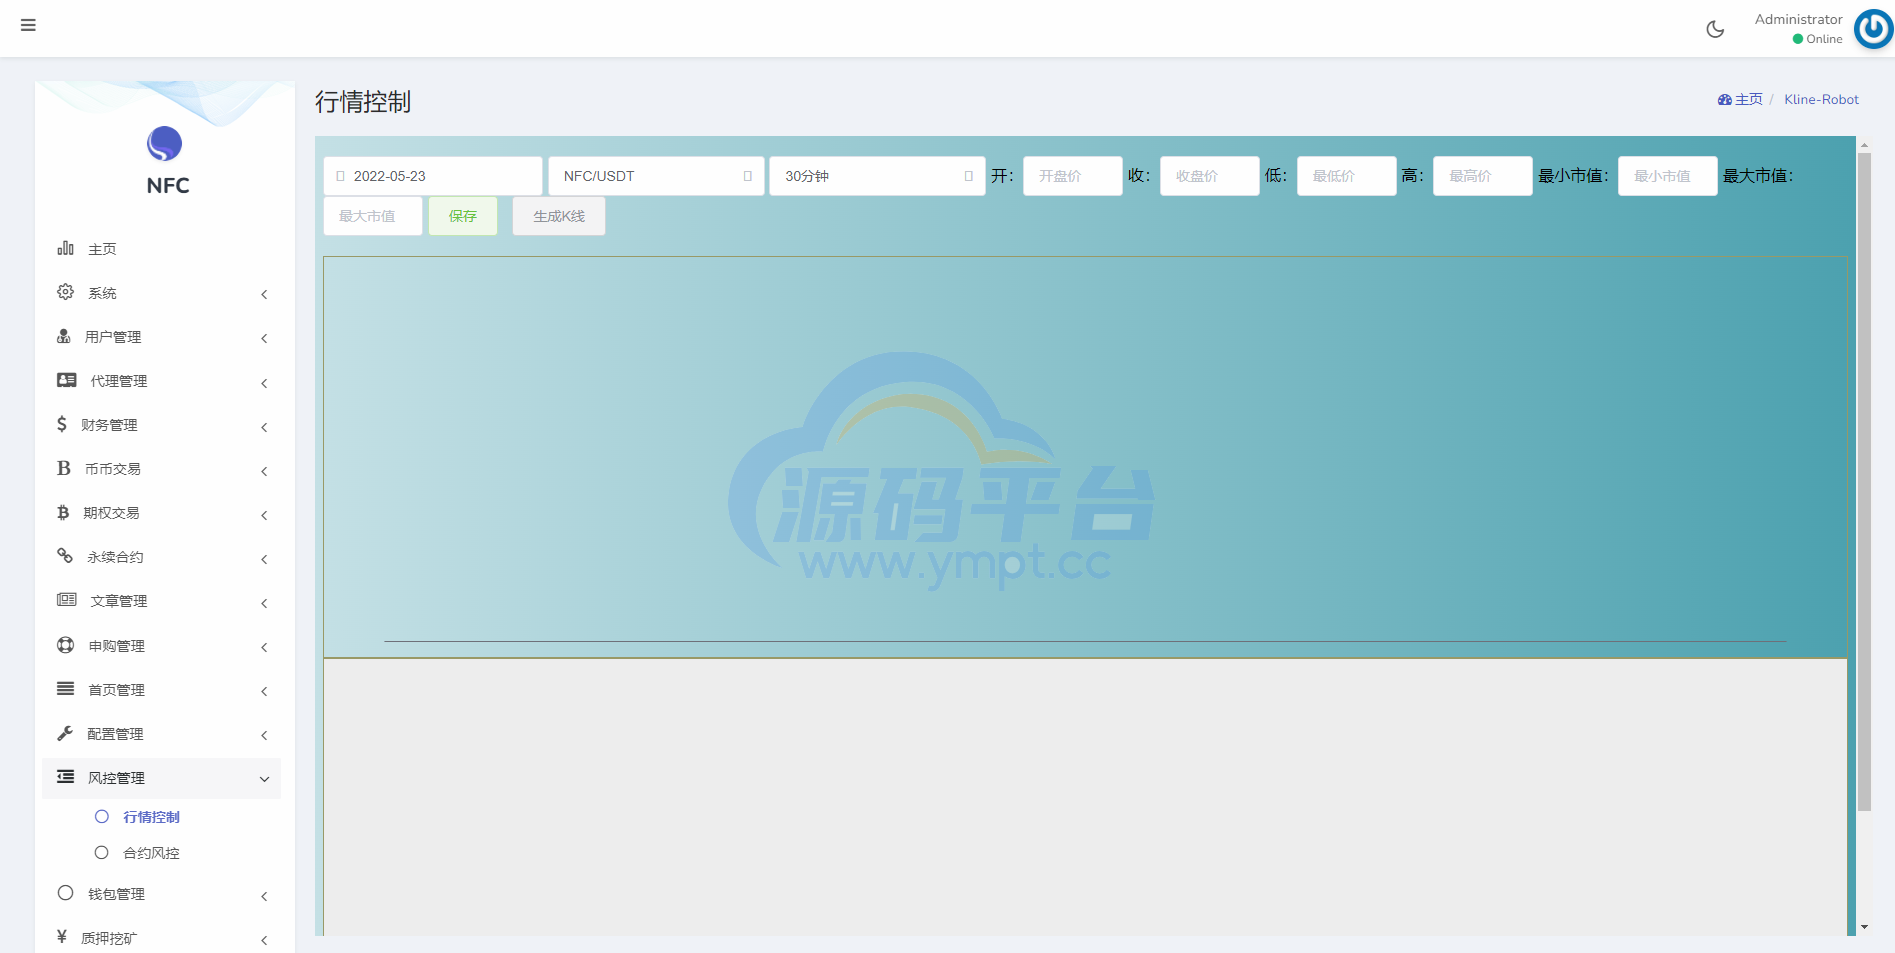Viewport: 1895px width, 953px height.
Task: Click the Administrator power avatar icon
Action: tap(1872, 29)
